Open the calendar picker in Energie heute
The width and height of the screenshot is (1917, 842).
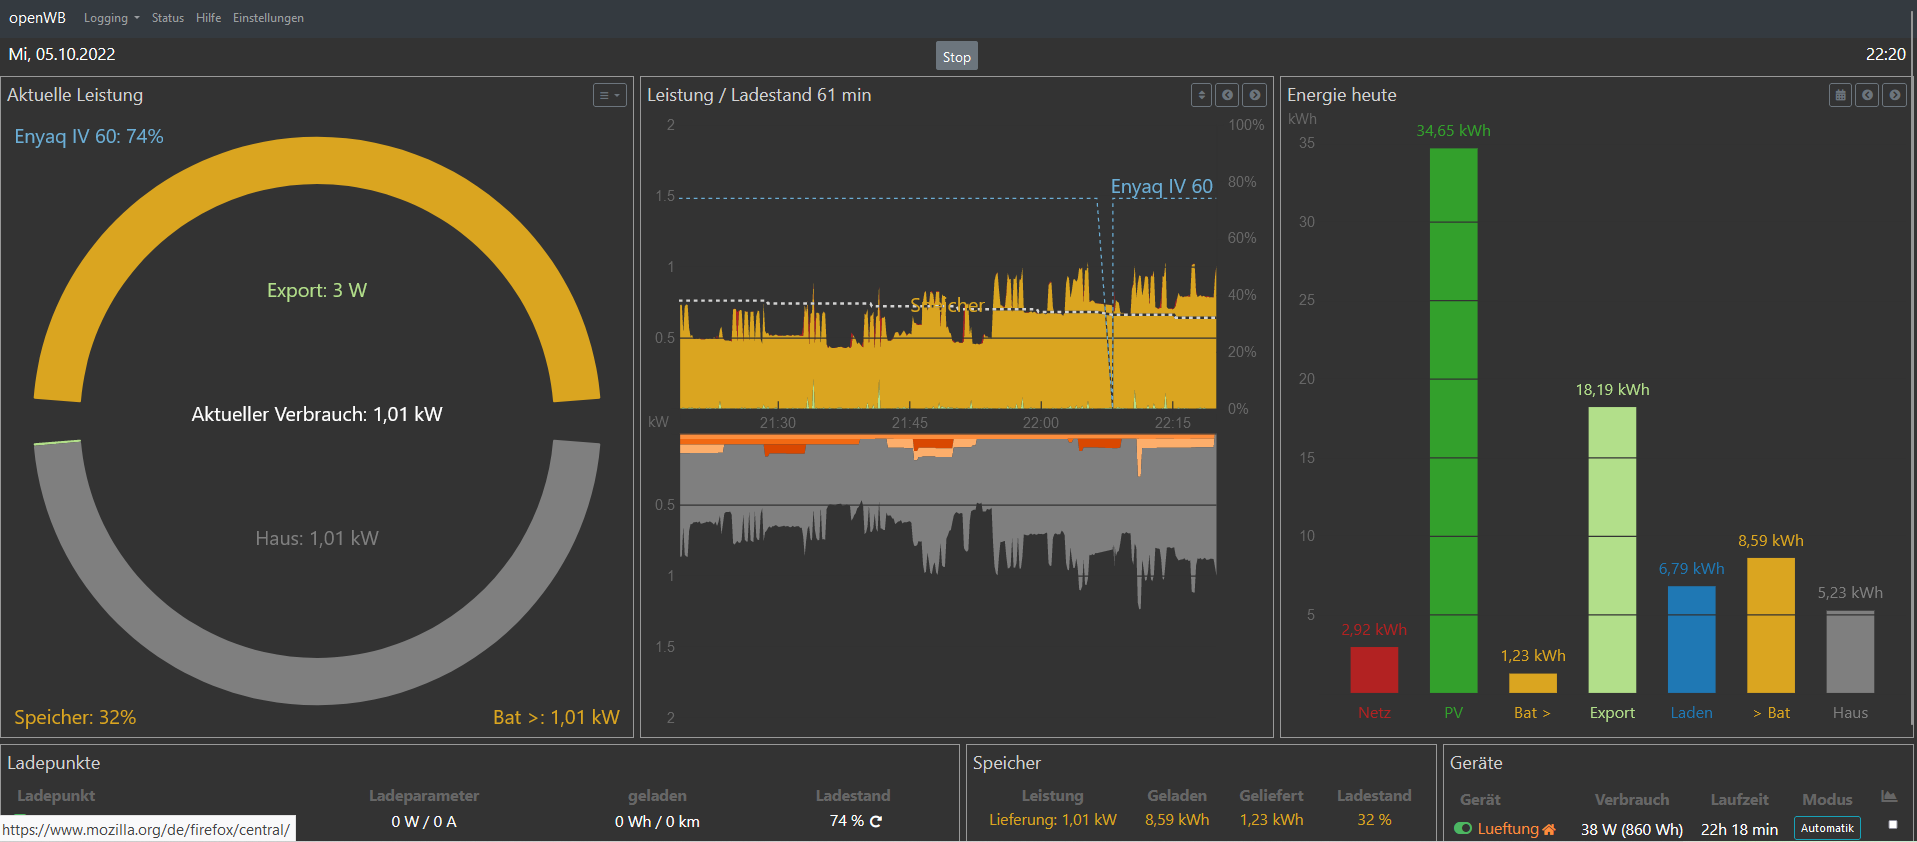(x=1840, y=95)
